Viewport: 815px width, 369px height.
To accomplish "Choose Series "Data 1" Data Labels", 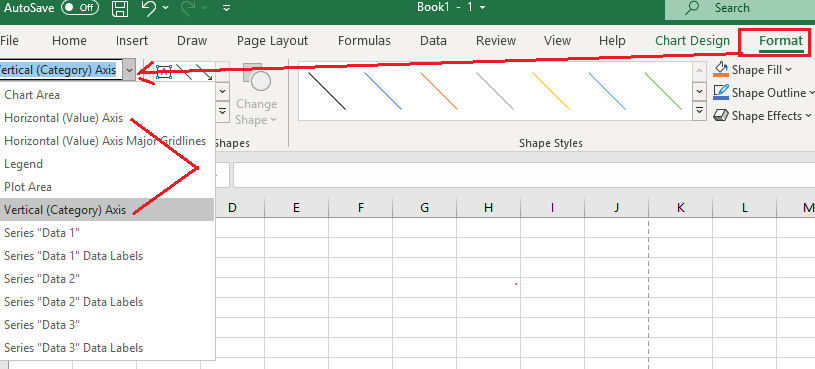I will (x=107, y=256).
